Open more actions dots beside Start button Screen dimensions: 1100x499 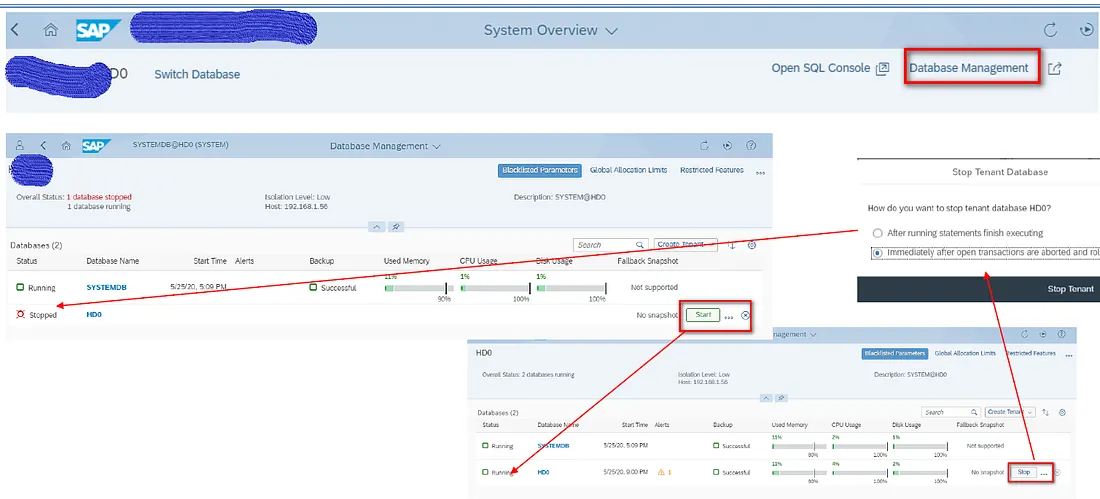click(x=729, y=317)
